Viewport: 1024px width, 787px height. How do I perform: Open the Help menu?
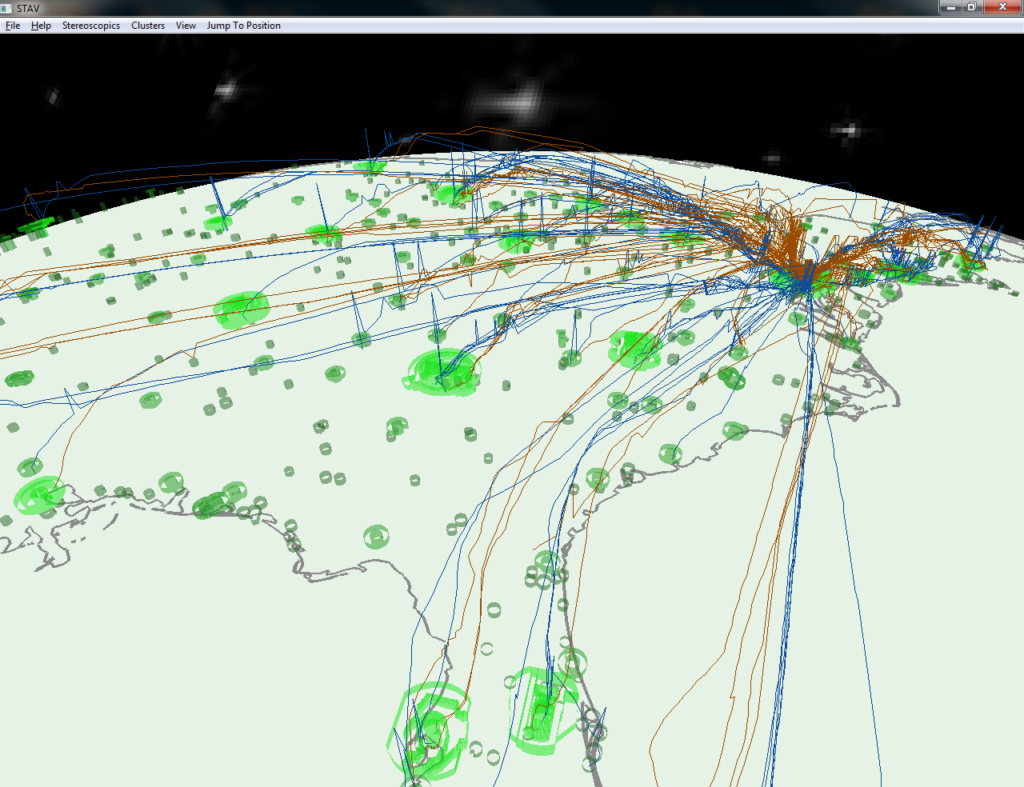click(40, 25)
